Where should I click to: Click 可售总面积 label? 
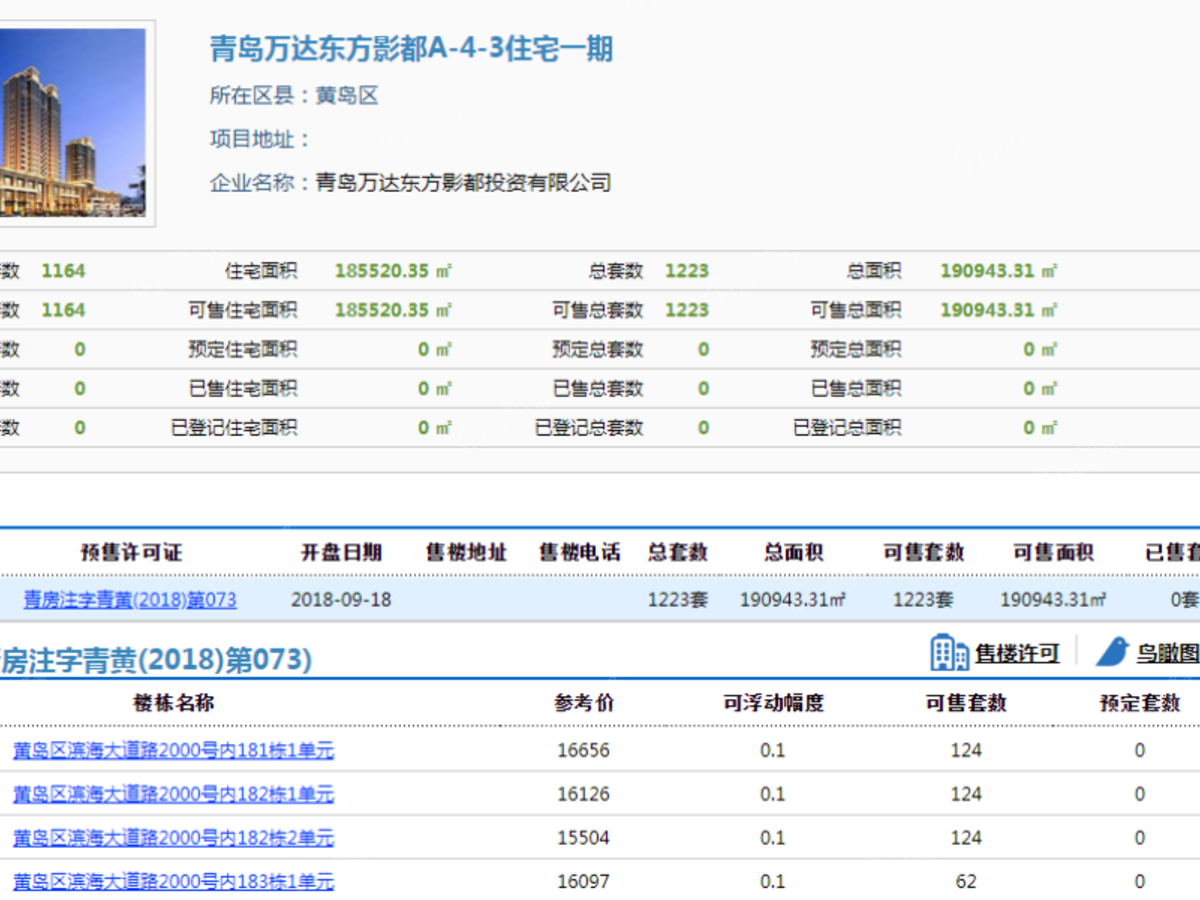(855, 310)
